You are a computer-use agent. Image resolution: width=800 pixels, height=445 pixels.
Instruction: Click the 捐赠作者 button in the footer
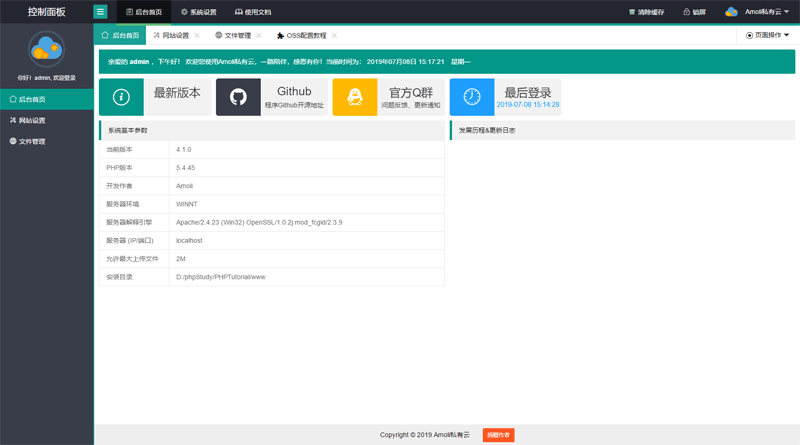[x=498, y=435]
